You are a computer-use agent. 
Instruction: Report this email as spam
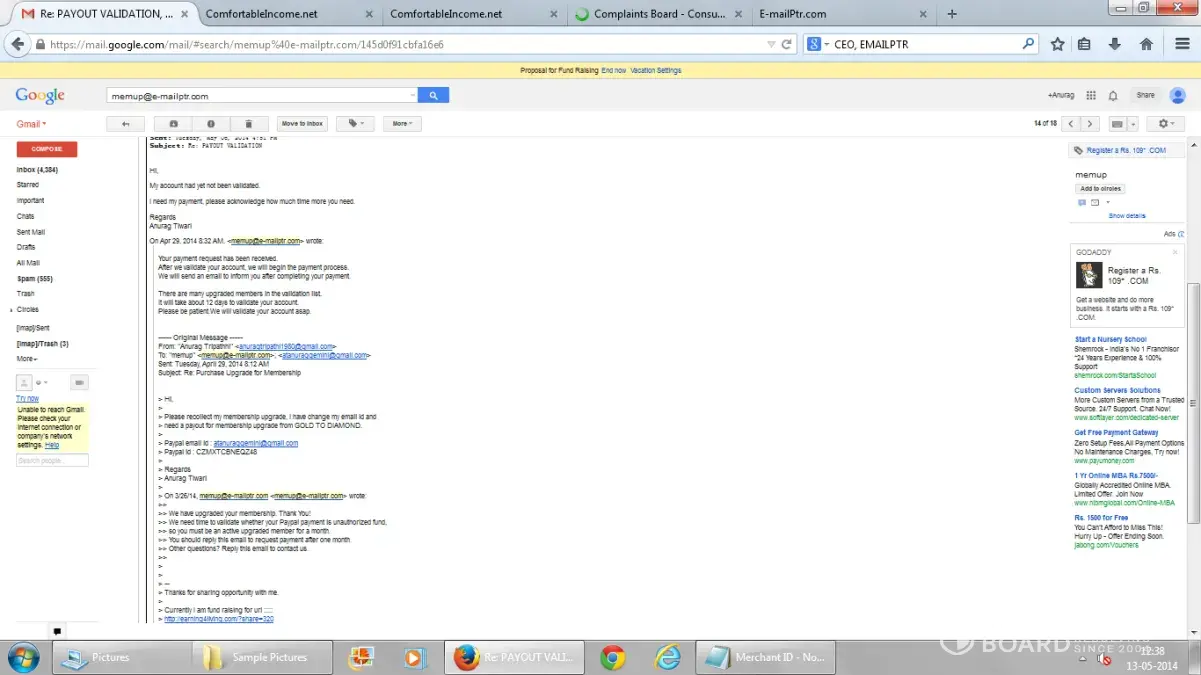[211, 124]
